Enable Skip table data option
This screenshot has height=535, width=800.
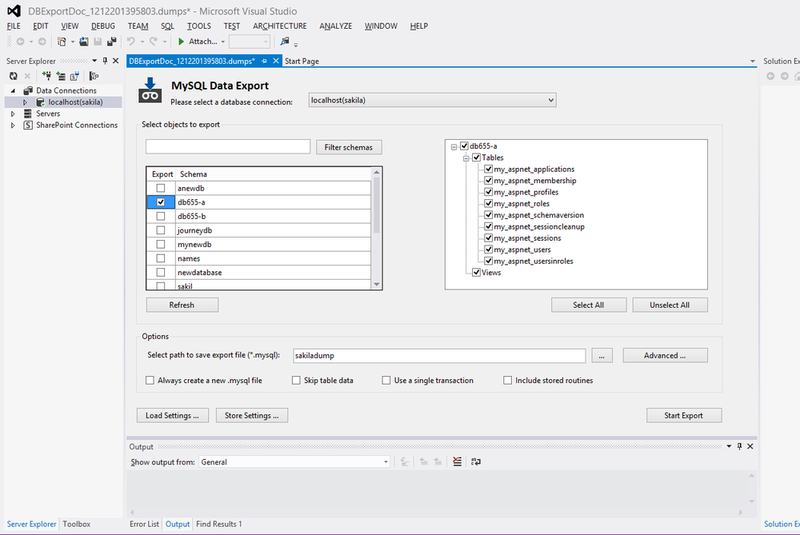point(296,380)
